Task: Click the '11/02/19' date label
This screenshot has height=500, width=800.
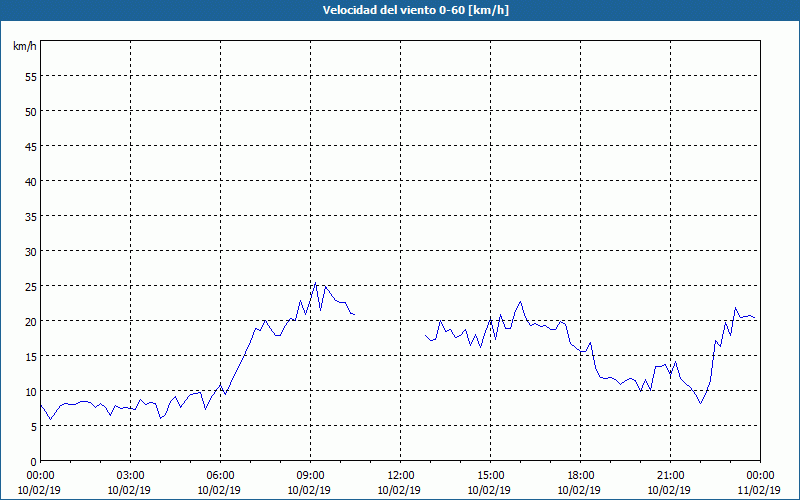Action: [x=759, y=490]
